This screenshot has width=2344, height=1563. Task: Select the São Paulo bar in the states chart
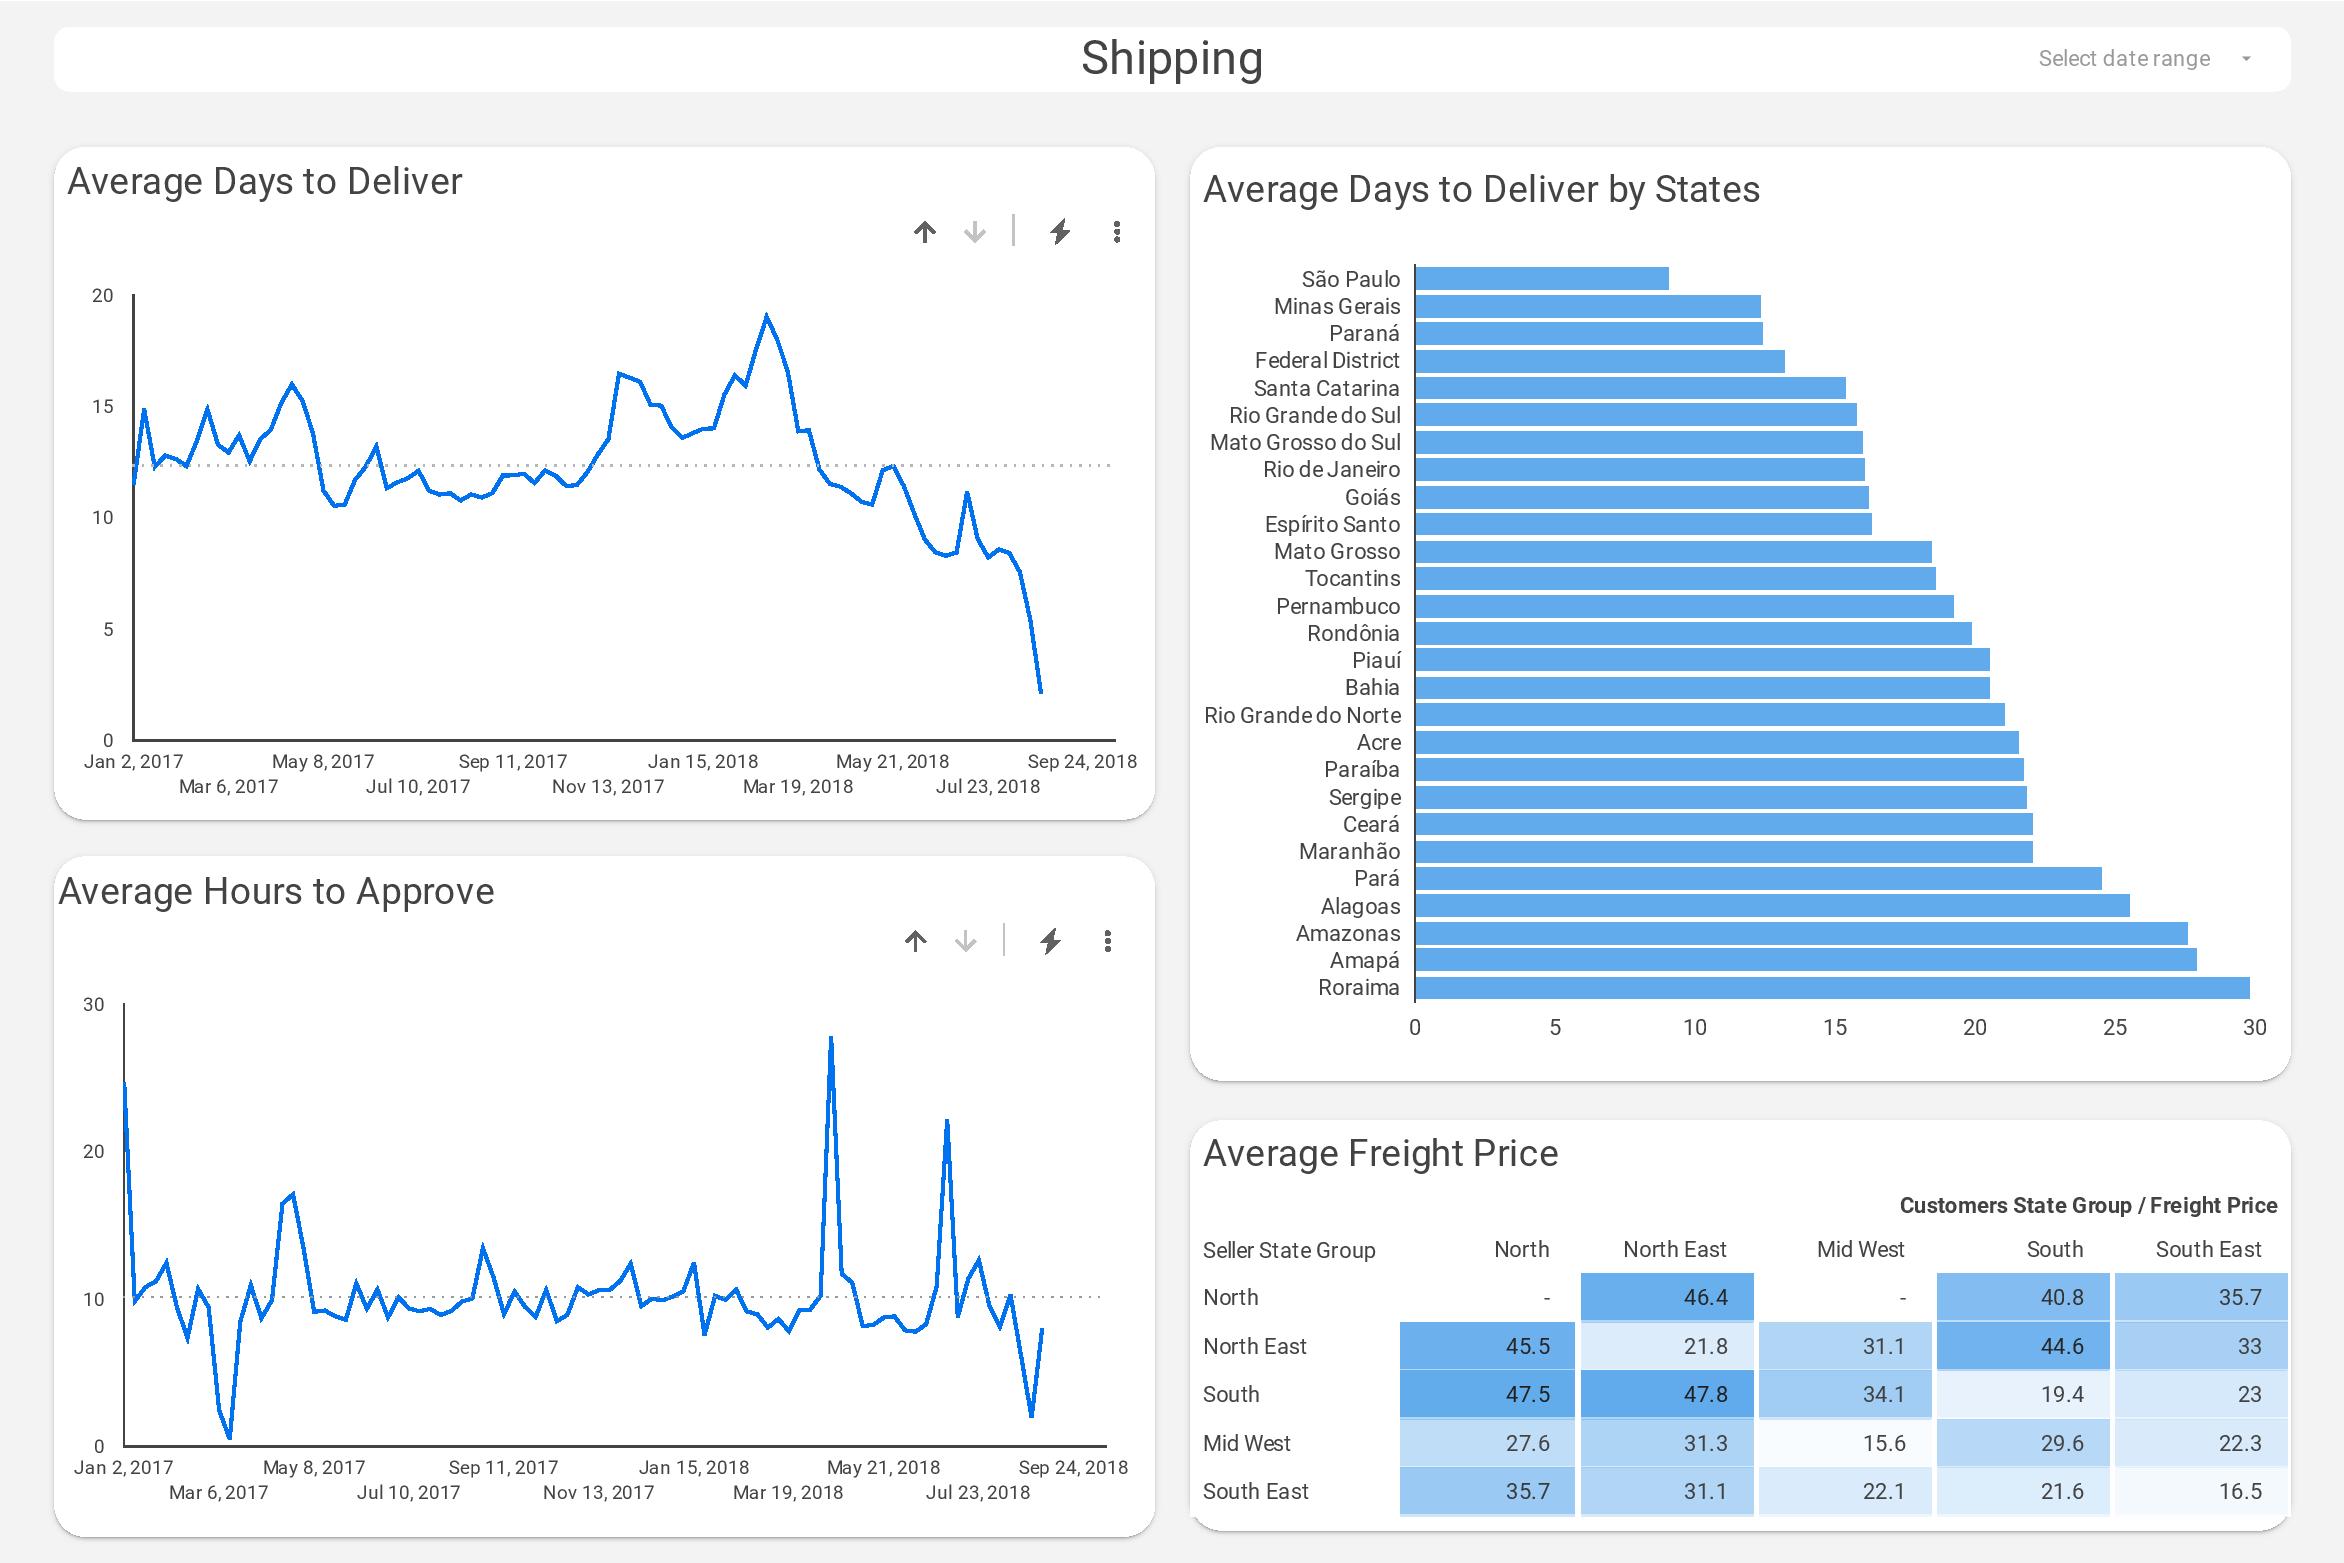[1540, 279]
